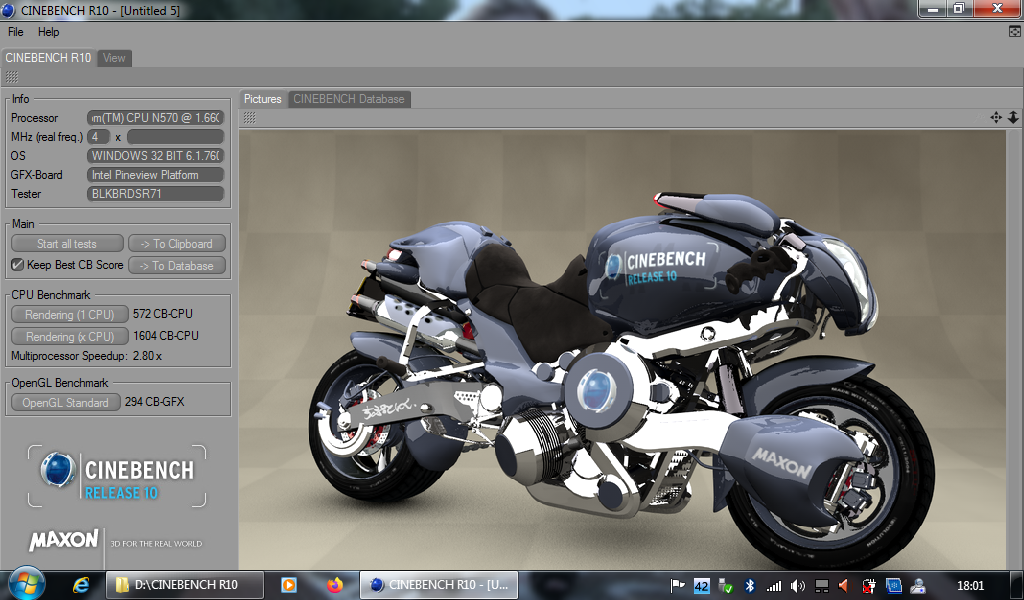The height and width of the screenshot is (600, 1024).
Task: Click the MHz real frequency field
Action: coord(99,137)
